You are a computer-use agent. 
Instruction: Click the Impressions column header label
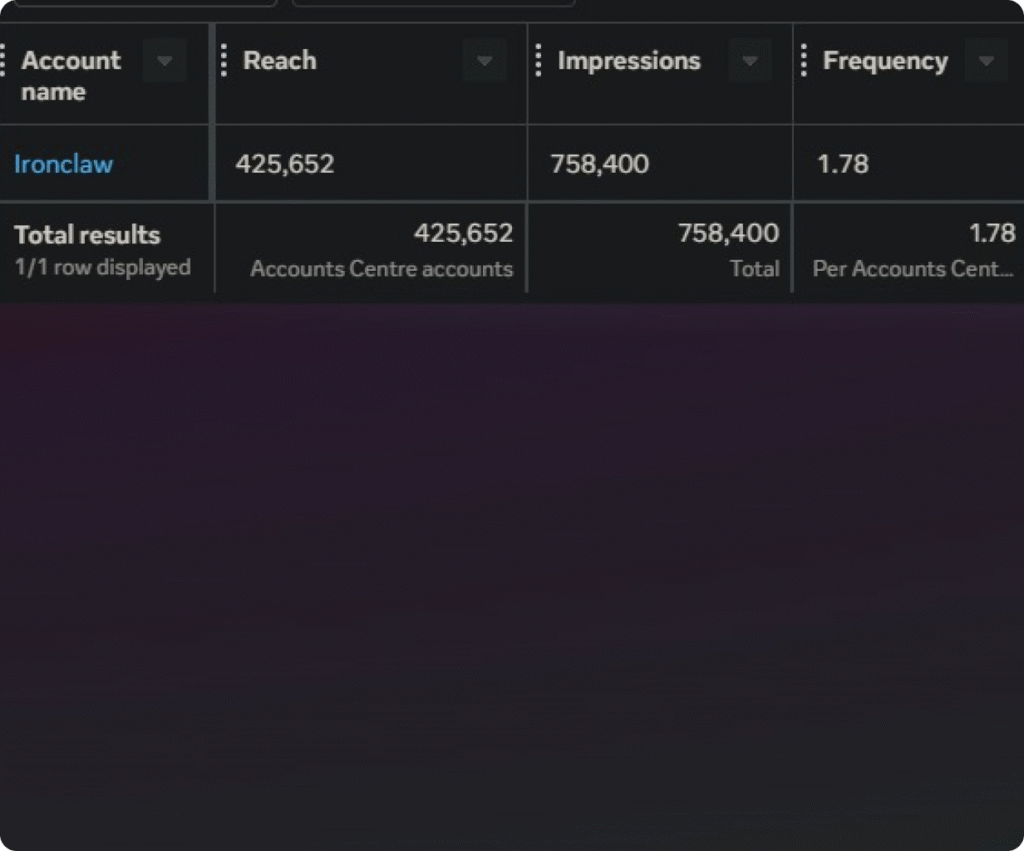coord(628,61)
